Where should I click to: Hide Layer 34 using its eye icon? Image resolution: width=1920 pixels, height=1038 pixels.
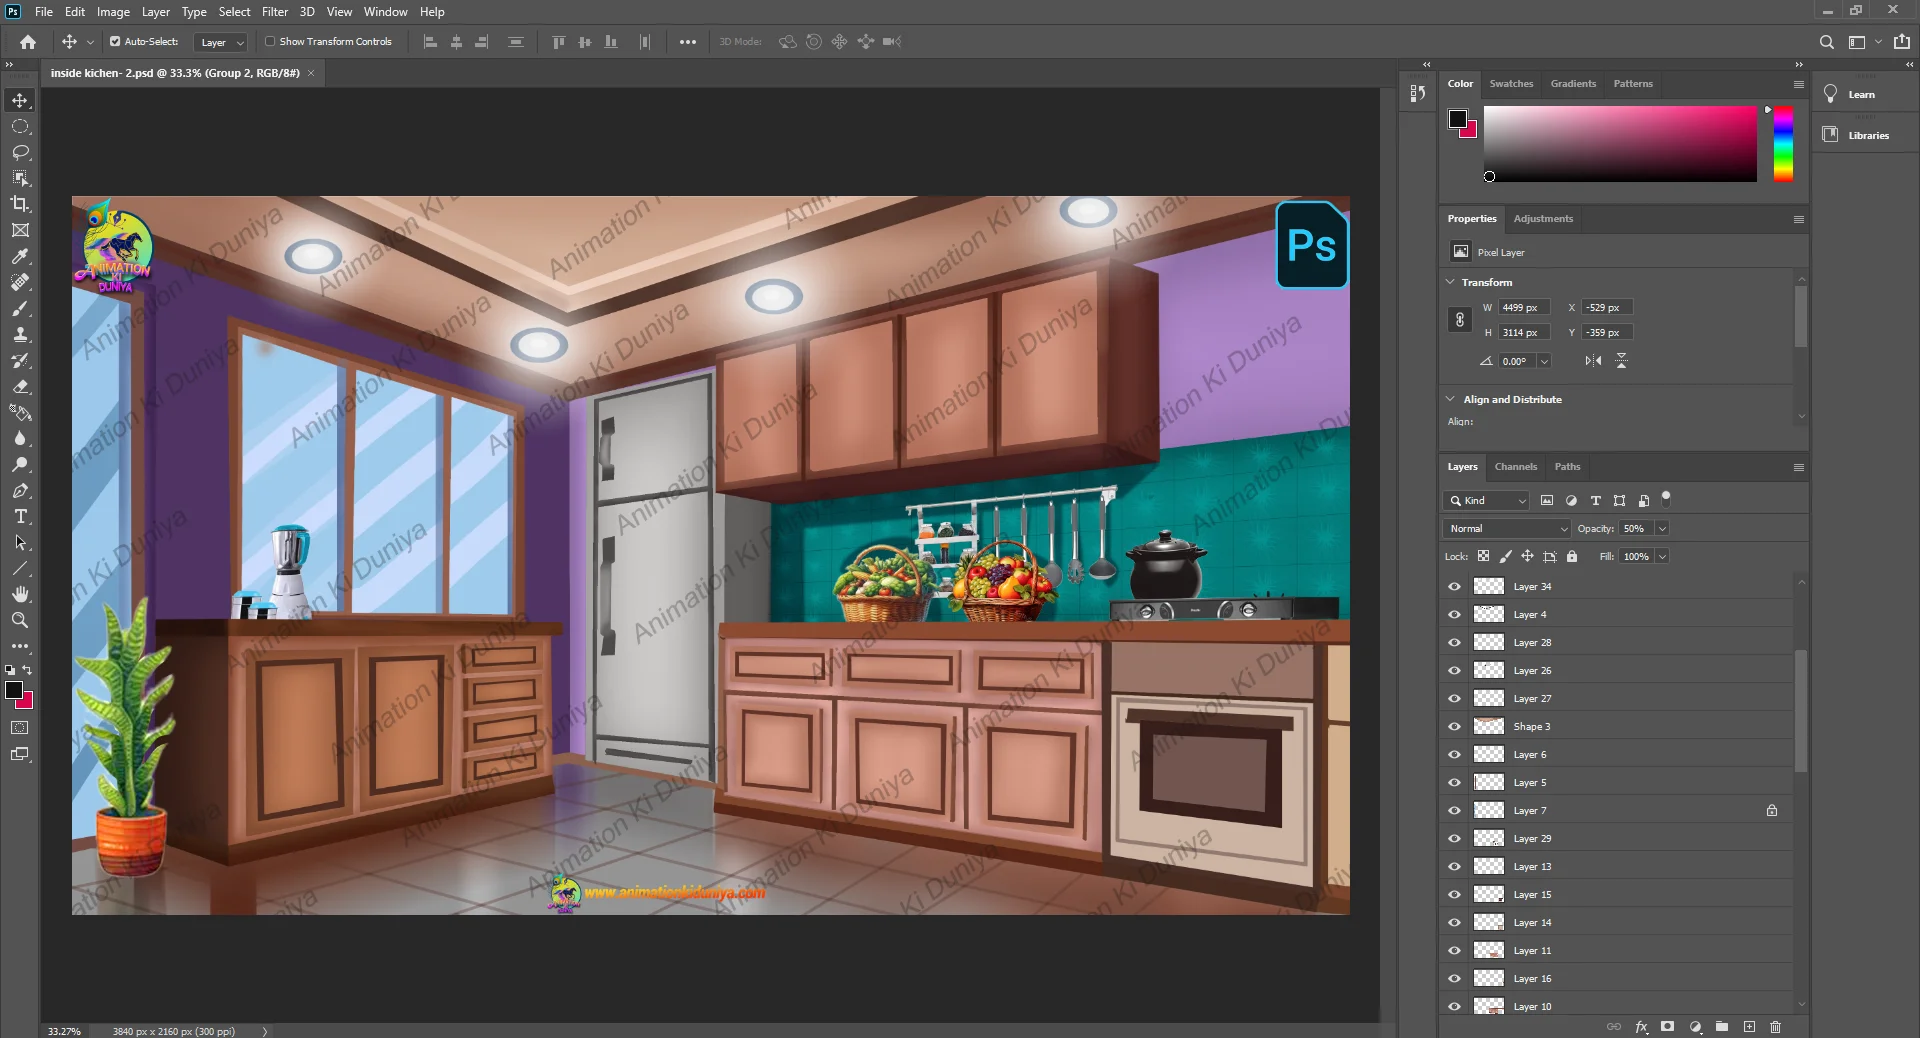1454,587
